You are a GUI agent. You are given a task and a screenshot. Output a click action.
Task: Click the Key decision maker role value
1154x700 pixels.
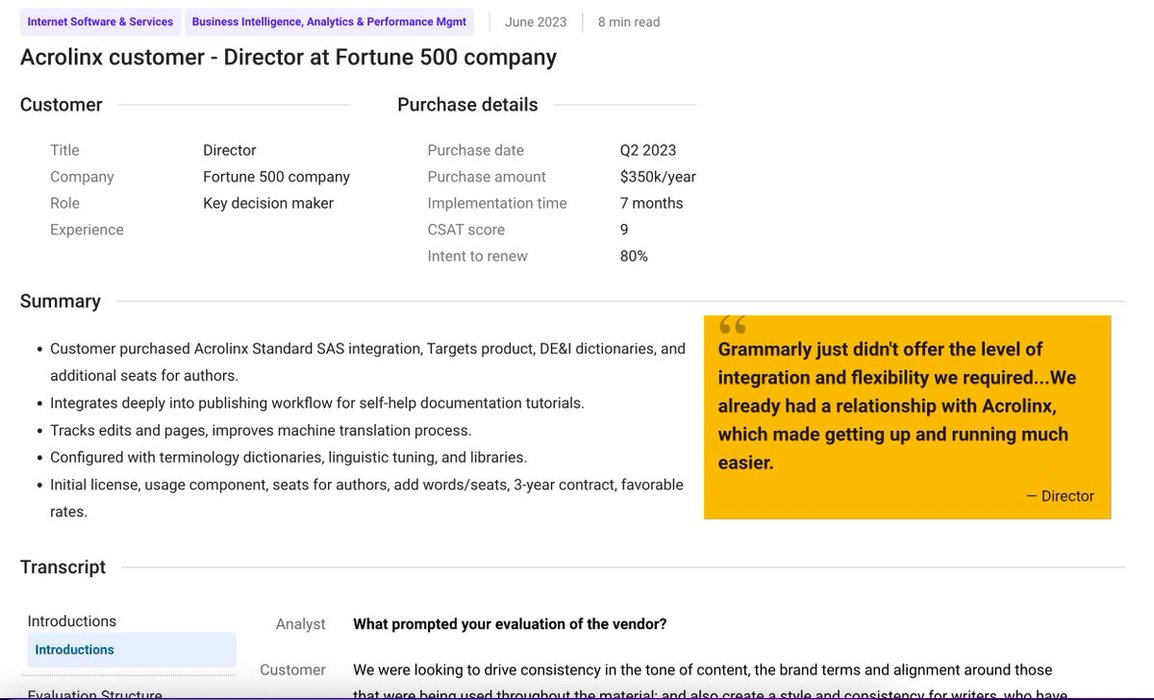[x=268, y=203]
